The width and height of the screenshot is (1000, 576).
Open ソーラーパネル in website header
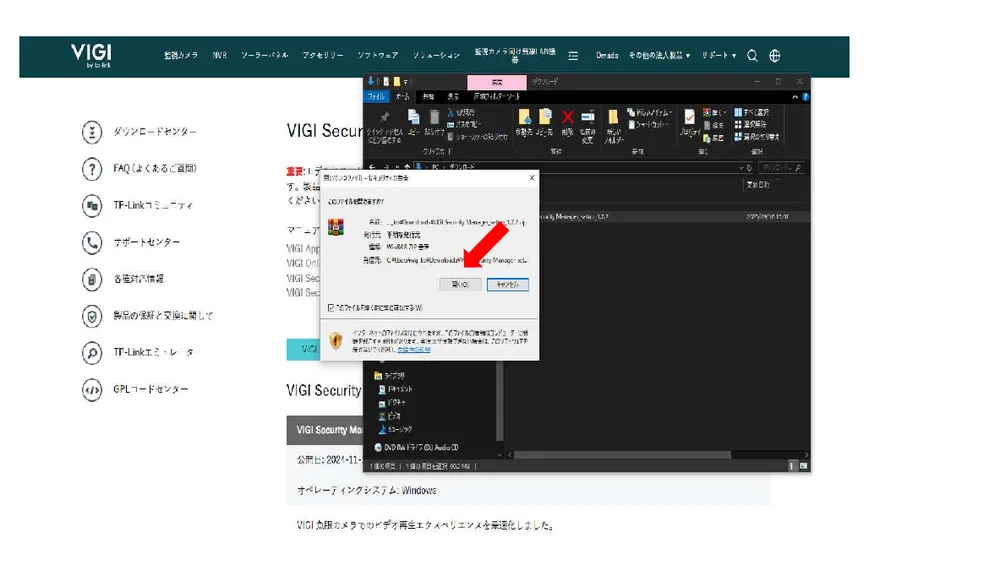tap(265, 55)
